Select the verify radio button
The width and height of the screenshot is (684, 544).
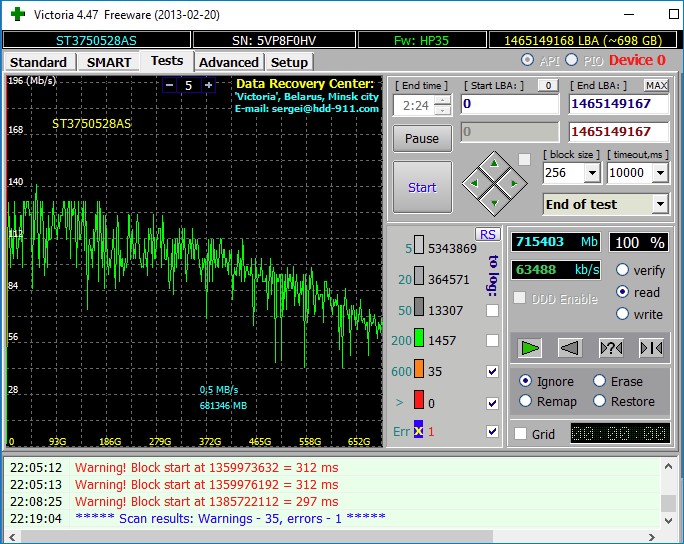[x=623, y=270]
